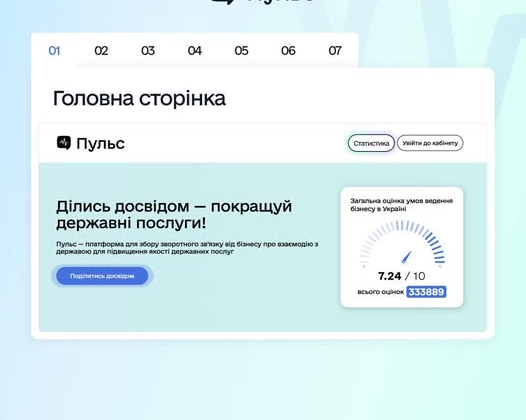Click Увійти до кабінету button

[430, 143]
